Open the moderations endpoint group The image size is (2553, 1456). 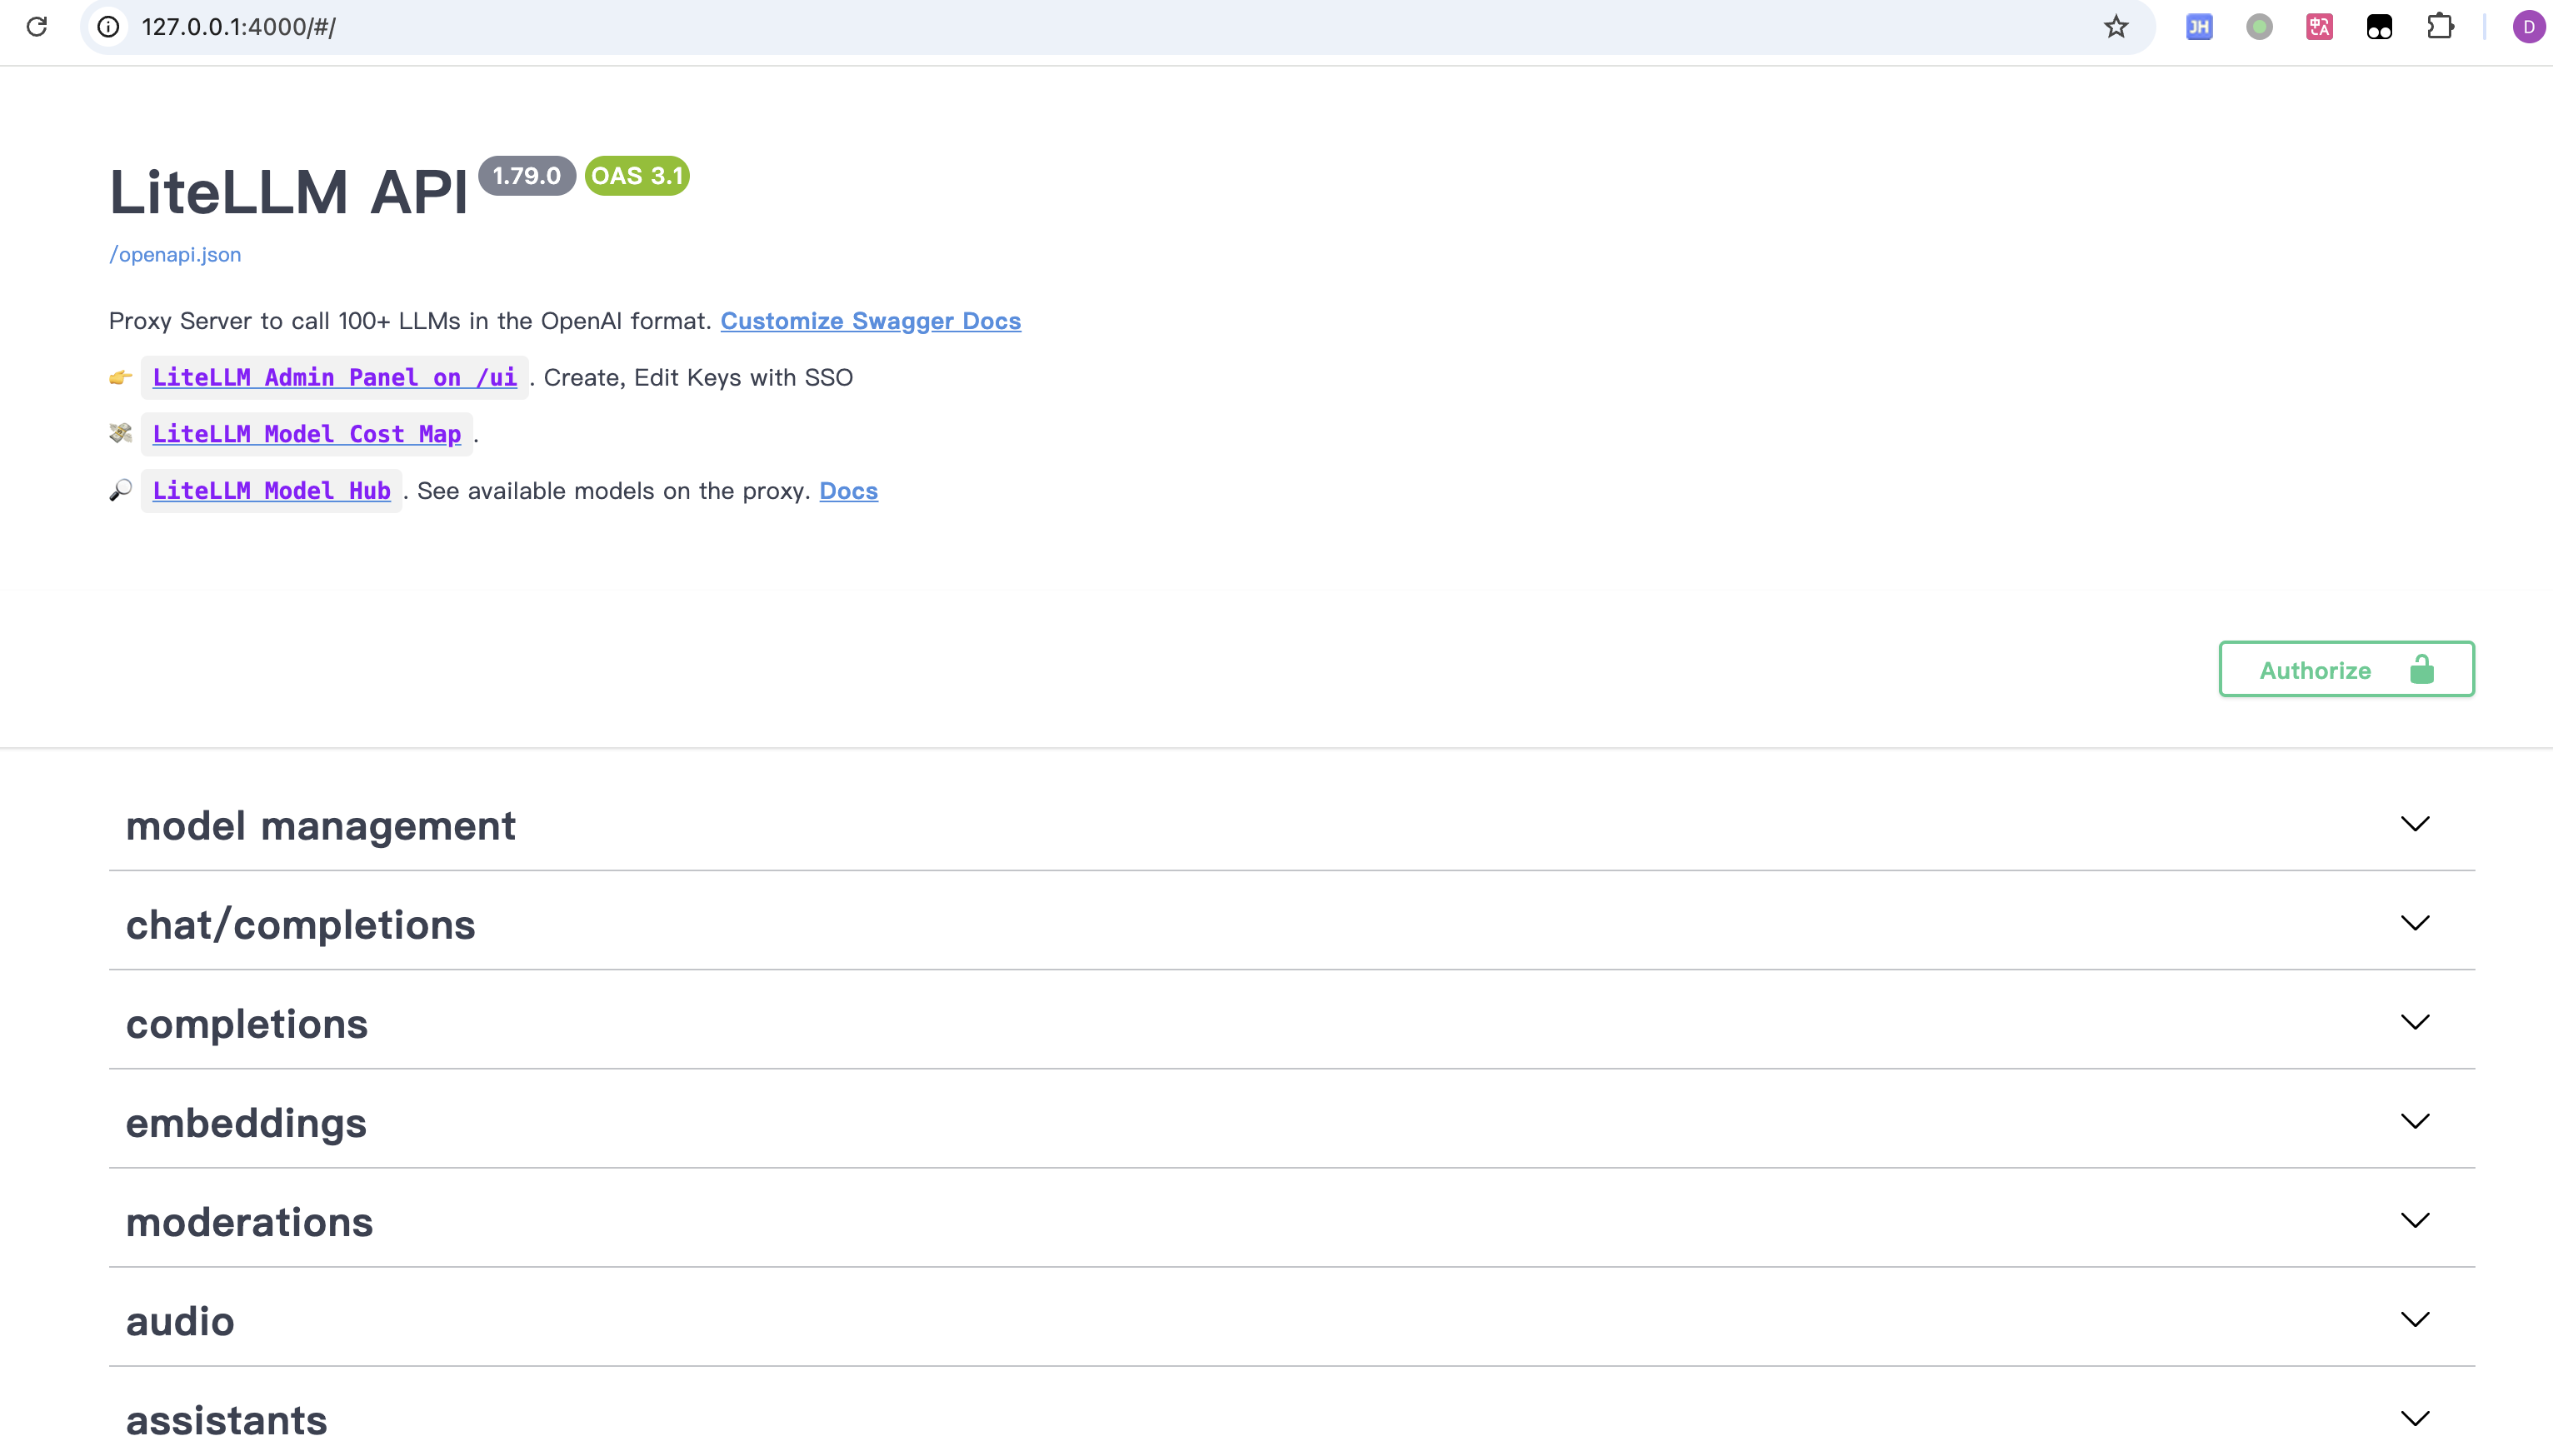click(x=249, y=1222)
